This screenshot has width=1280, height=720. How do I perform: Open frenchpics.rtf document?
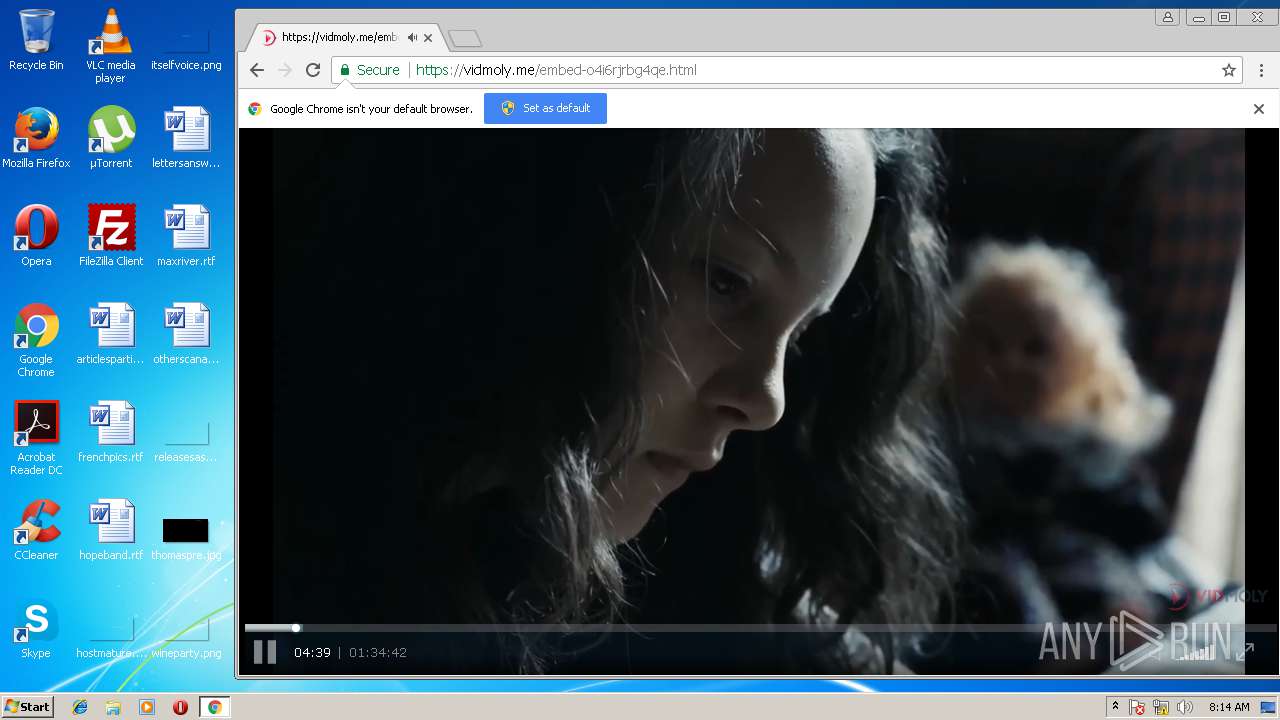point(111,432)
